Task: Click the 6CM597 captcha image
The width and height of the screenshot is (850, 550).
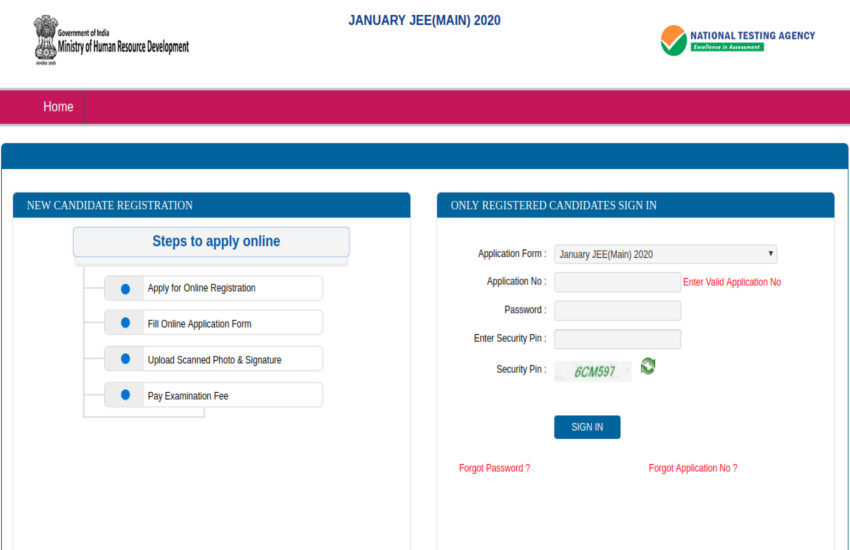Action: (593, 371)
